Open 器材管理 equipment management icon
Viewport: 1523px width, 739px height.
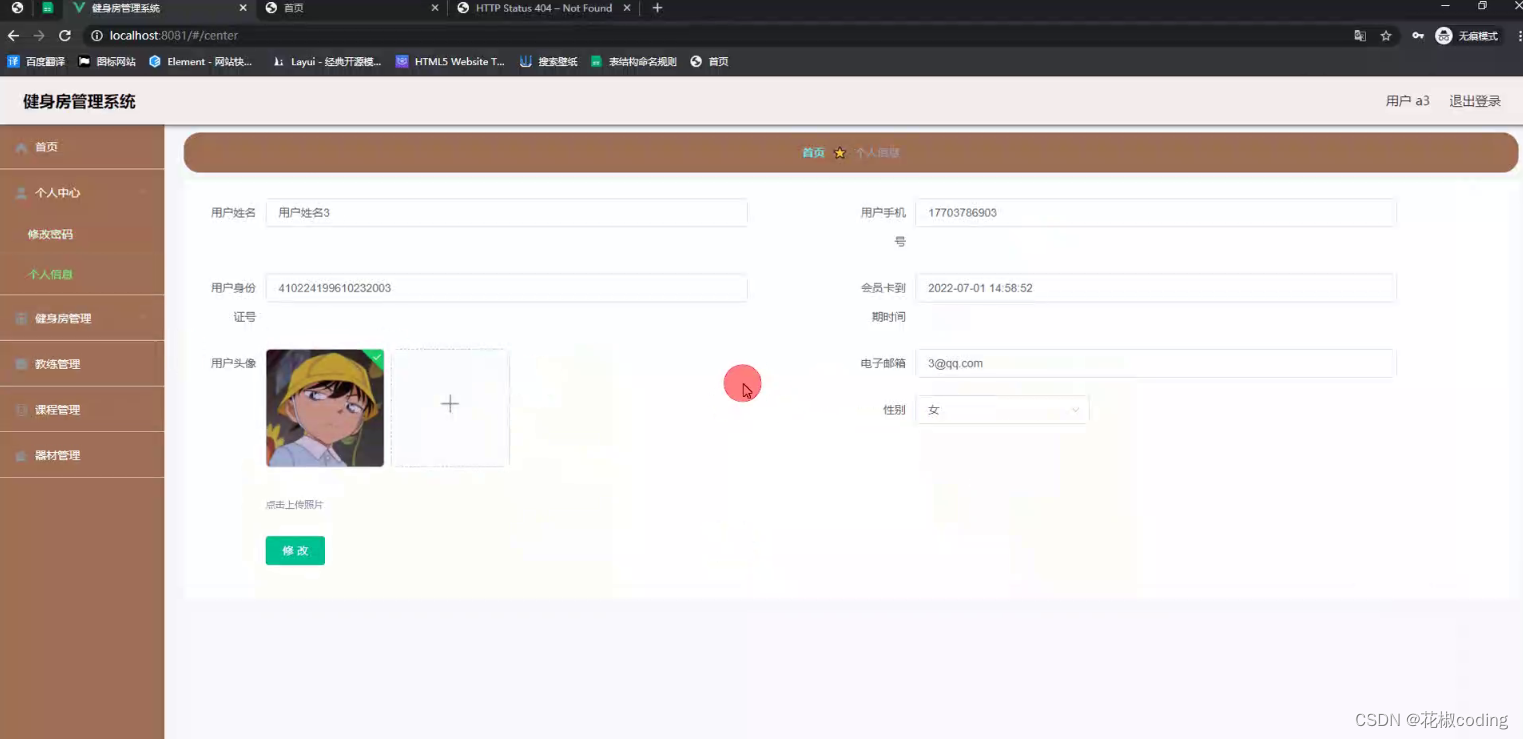click(x=22, y=454)
